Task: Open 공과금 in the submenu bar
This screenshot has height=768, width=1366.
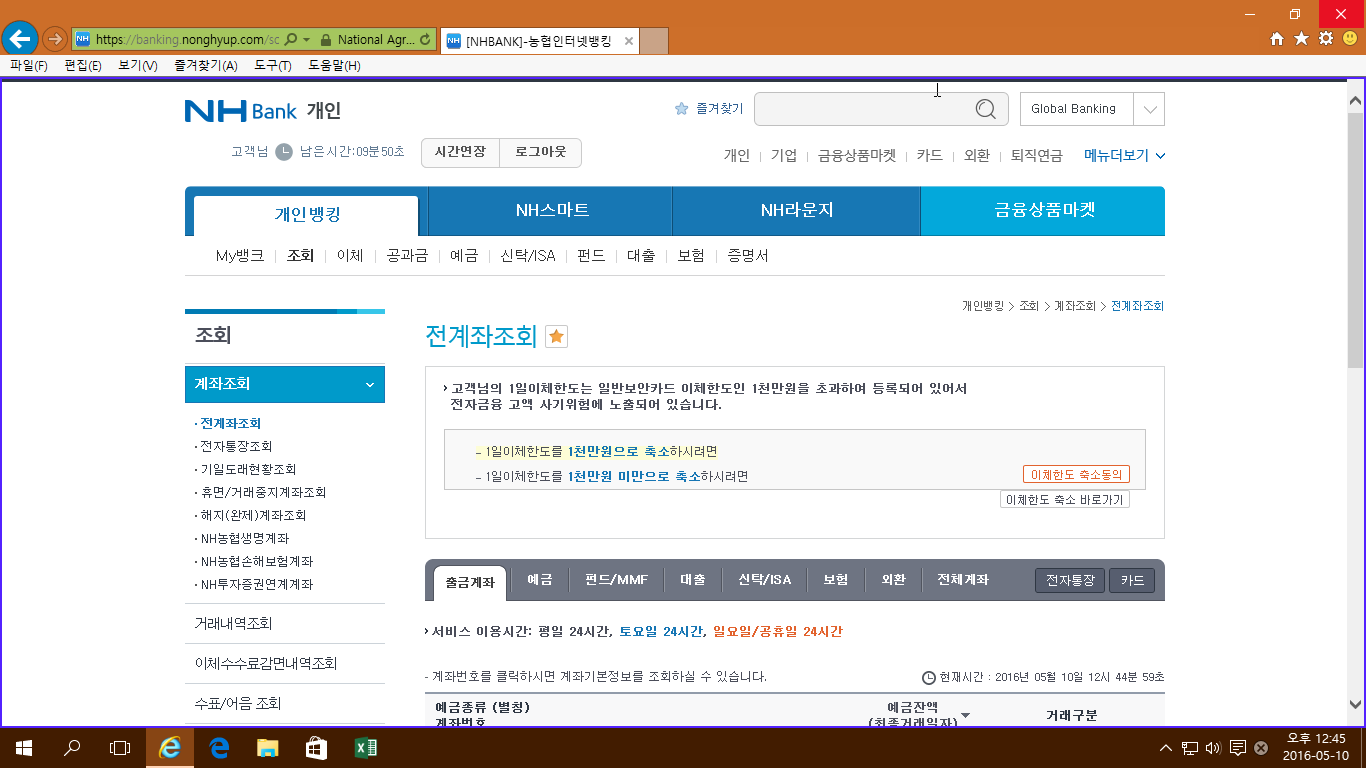Action: coord(407,256)
